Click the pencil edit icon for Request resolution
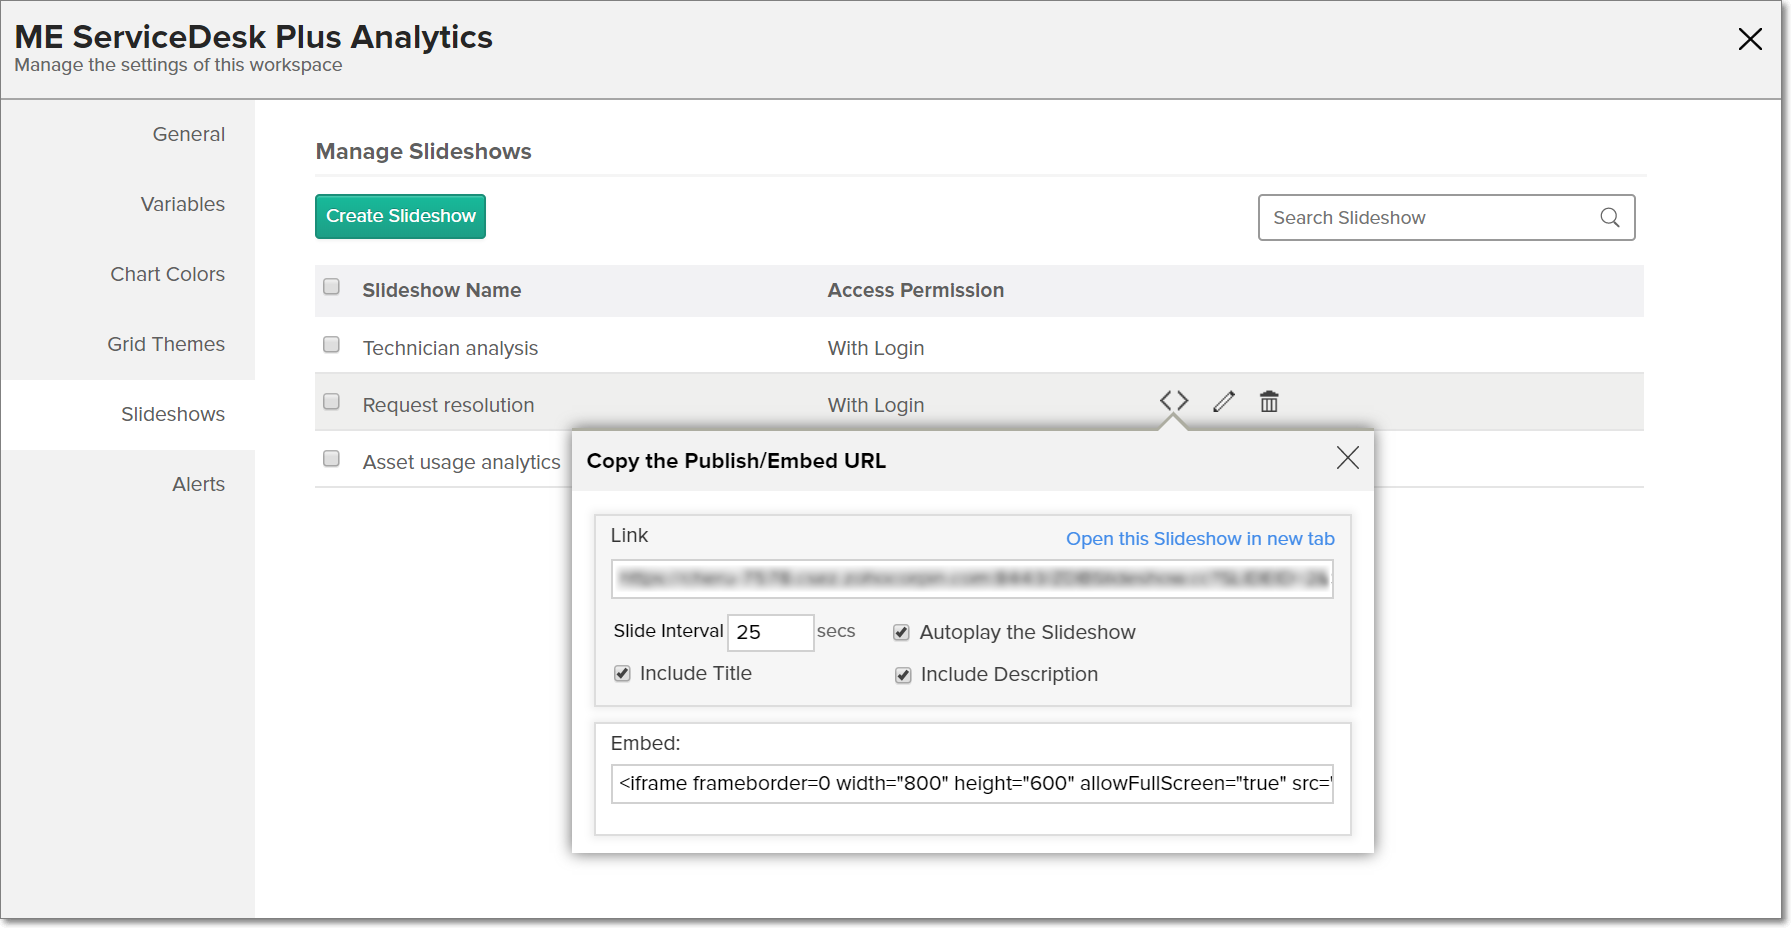 tap(1224, 402)
